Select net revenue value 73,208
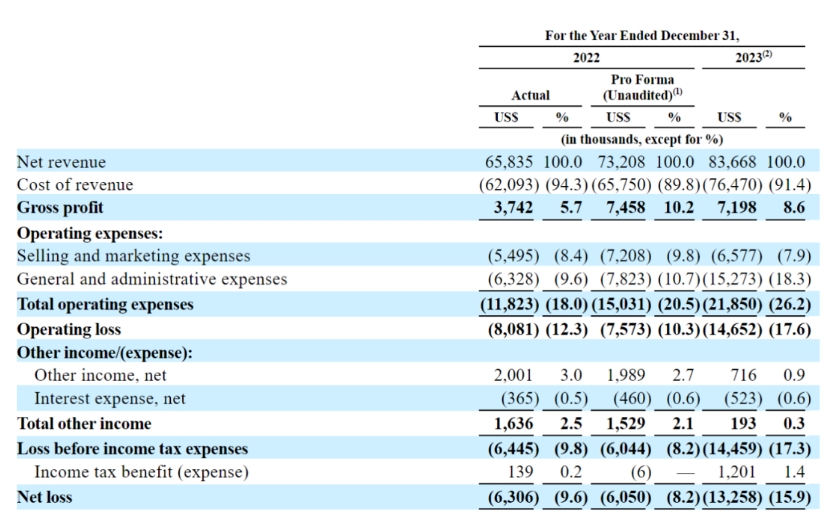 pyautogui.click(x=621, y=162)
